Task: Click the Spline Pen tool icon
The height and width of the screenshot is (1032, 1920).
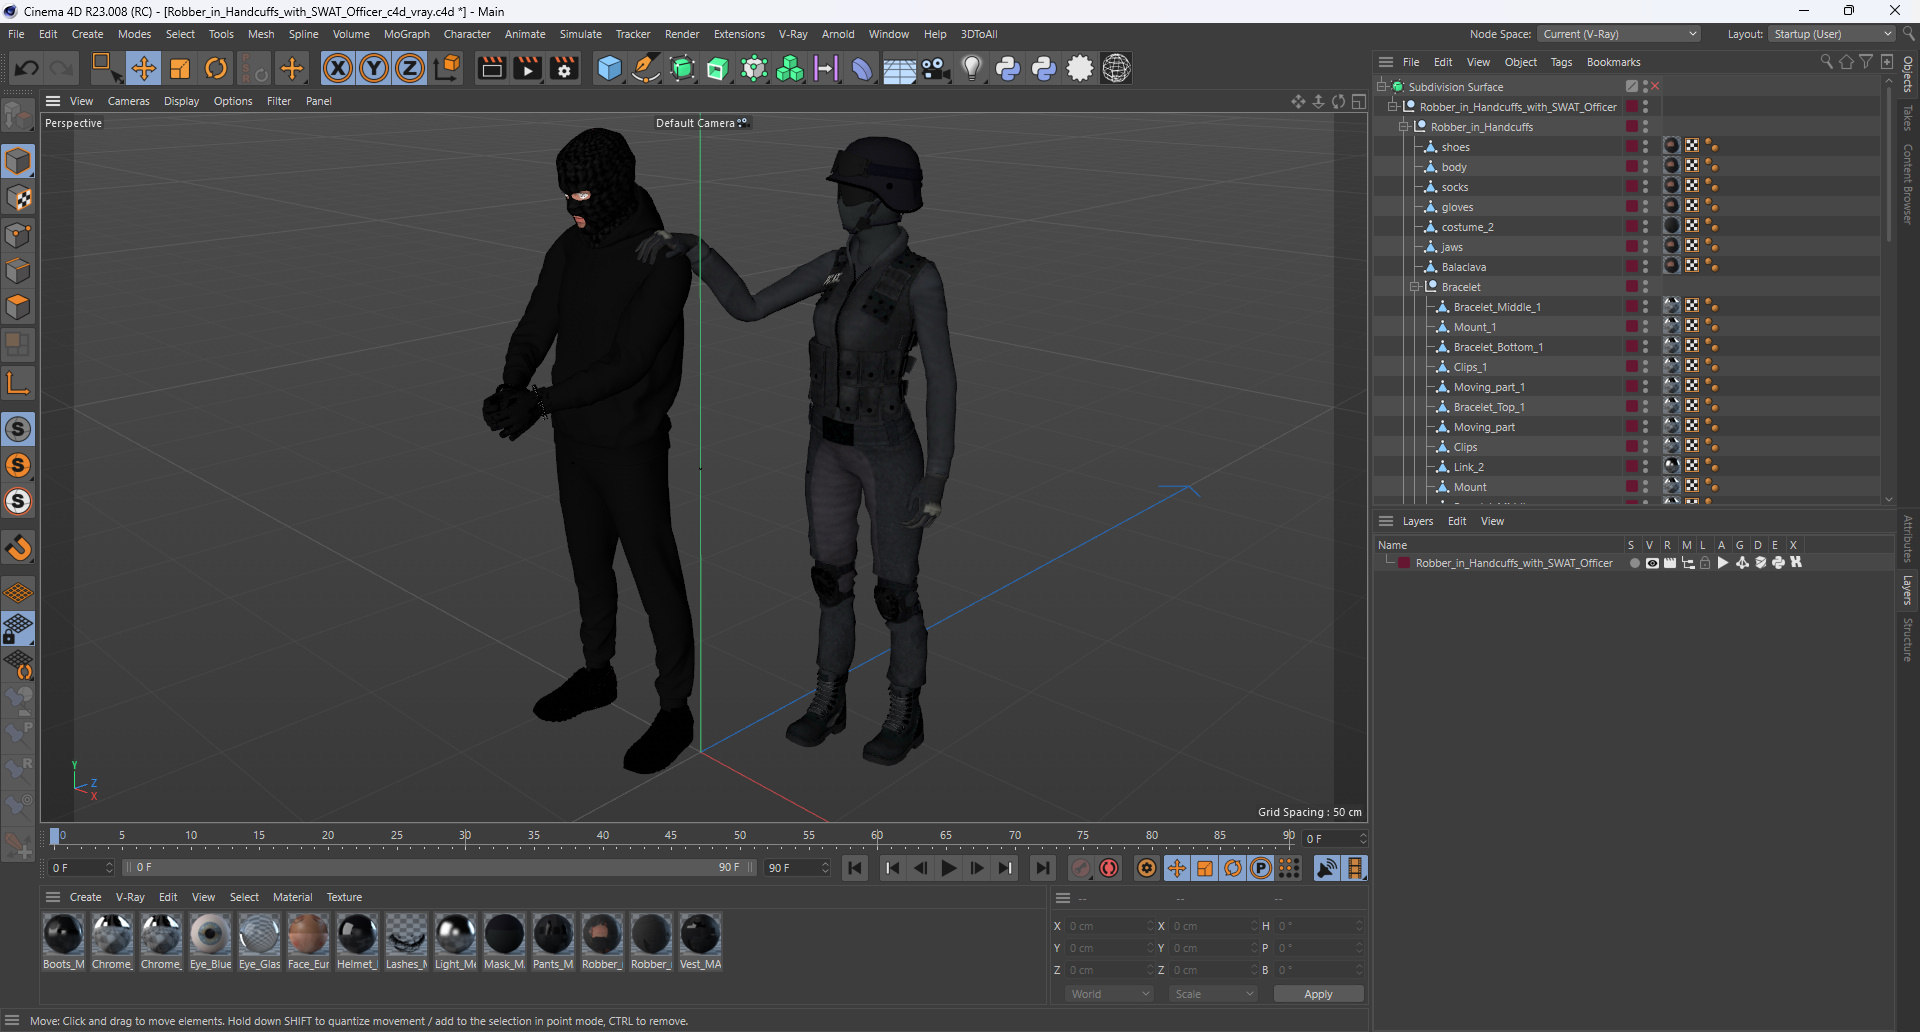Action: [x=646, y=68]
